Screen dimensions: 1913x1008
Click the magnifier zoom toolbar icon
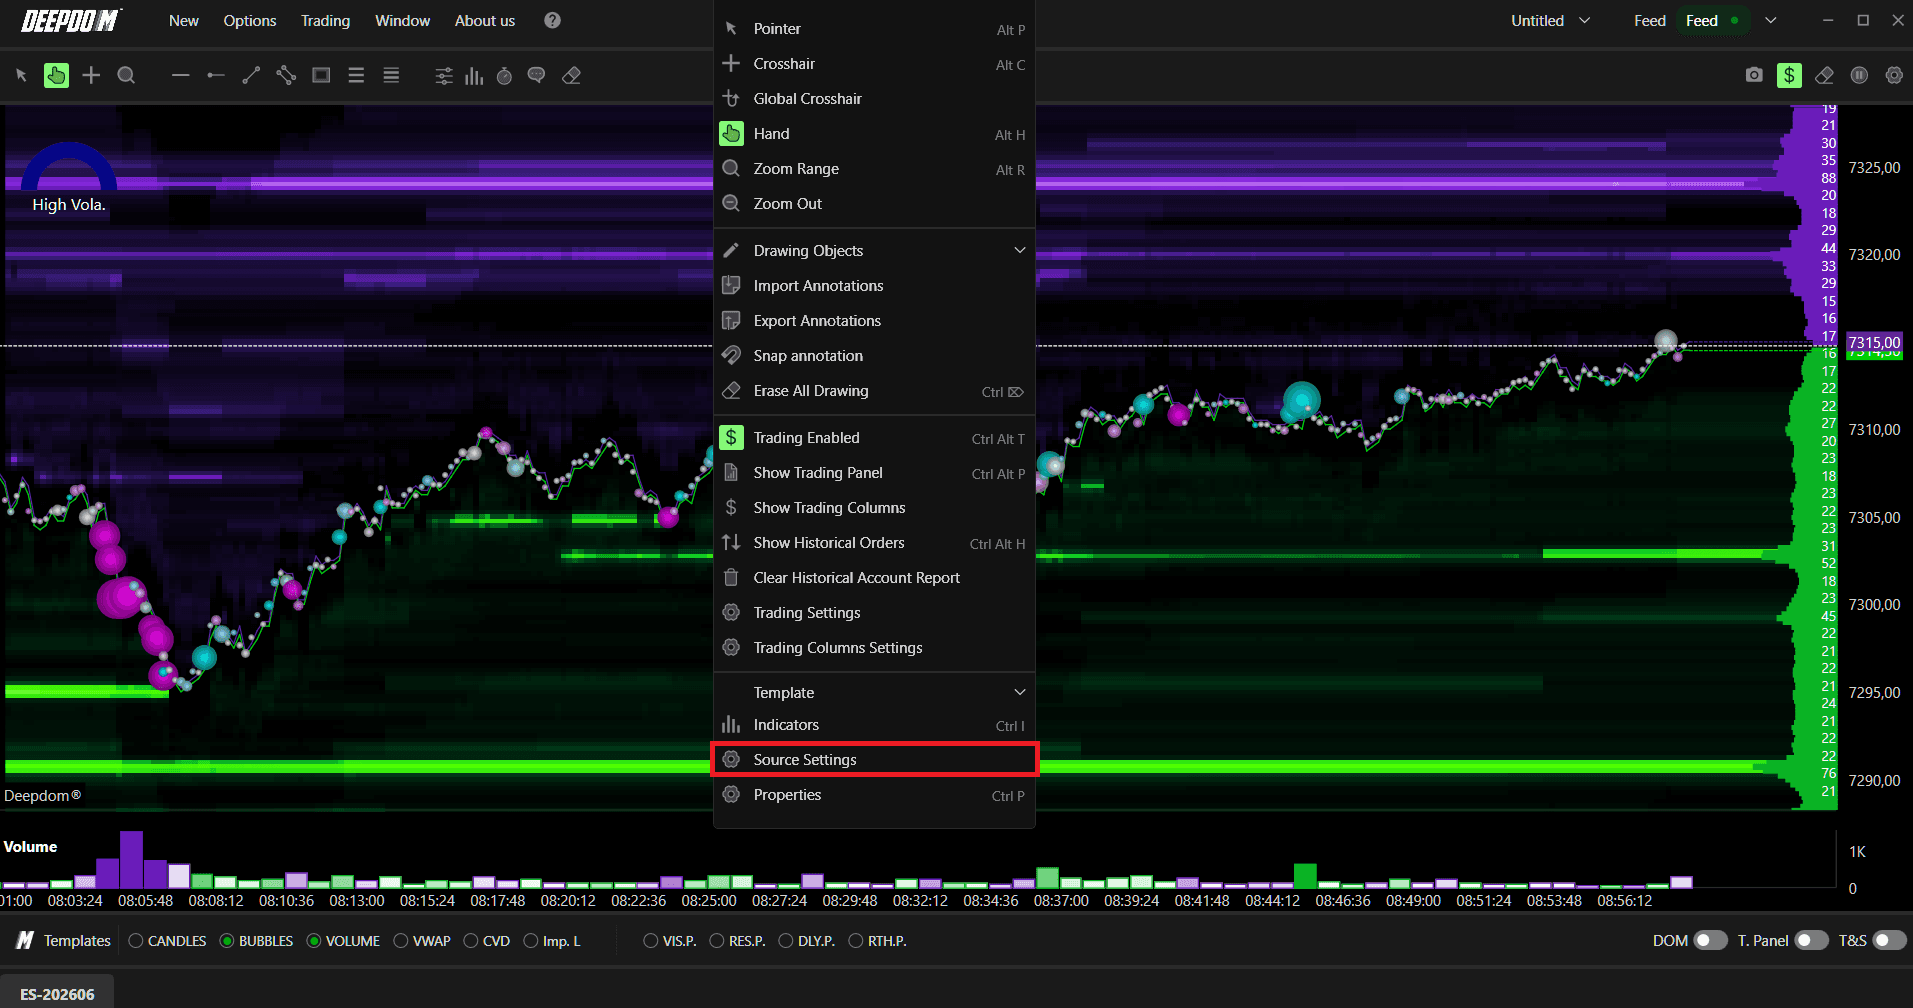tap(126, 75)
